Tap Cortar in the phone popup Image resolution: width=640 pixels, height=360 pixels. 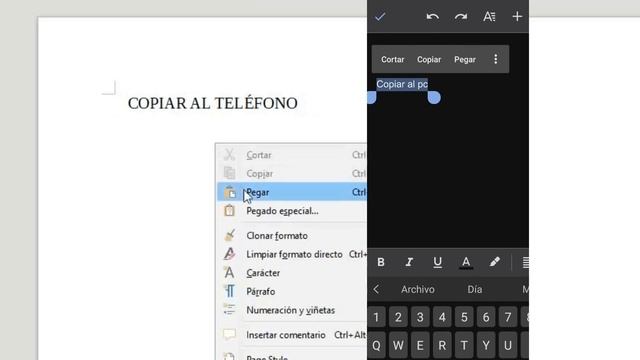pos(392,60)
